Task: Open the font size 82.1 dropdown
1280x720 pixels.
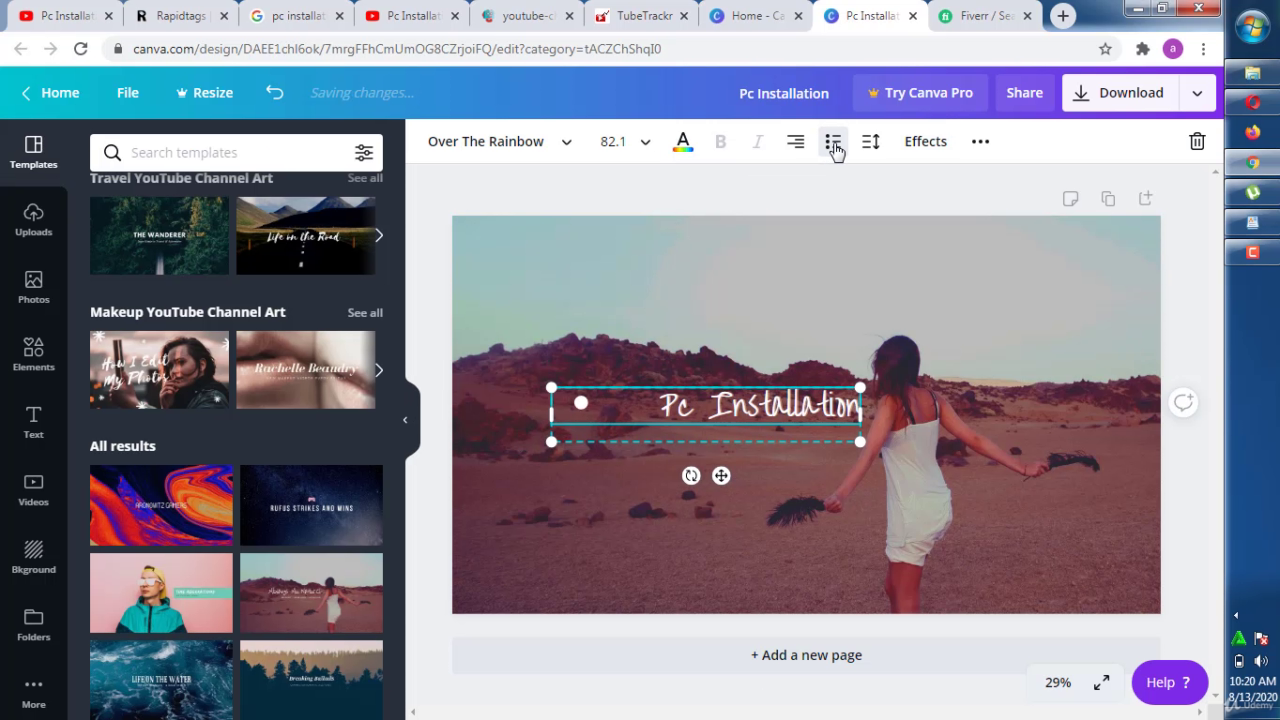Action: click(x=625, y=142)
